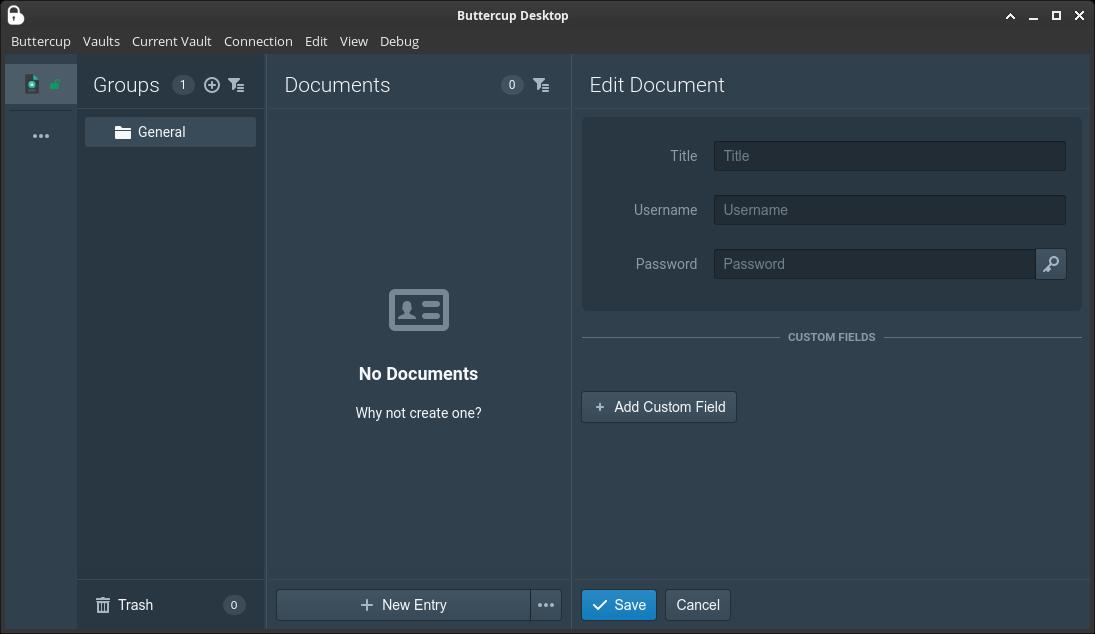Screen dimensions: 1095x634
Task: Click the Trash count badge
Action: [234, 605]
